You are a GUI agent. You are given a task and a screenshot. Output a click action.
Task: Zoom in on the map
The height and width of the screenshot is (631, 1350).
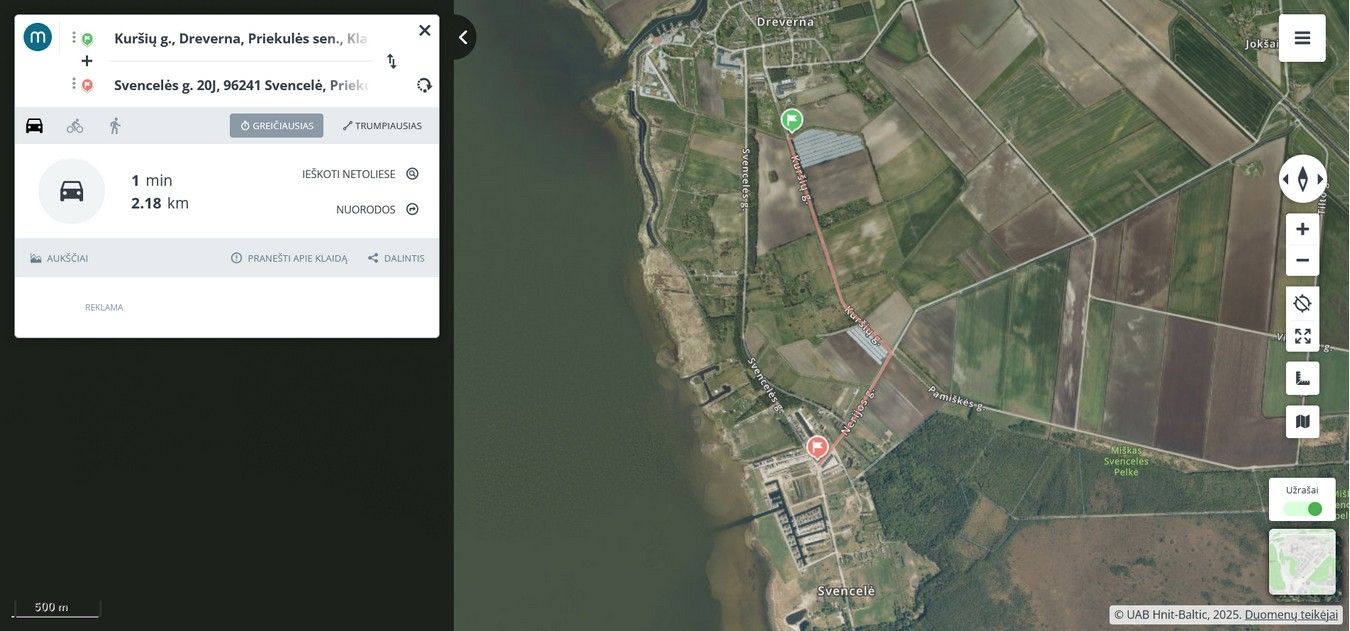(x=1302, y=229)
